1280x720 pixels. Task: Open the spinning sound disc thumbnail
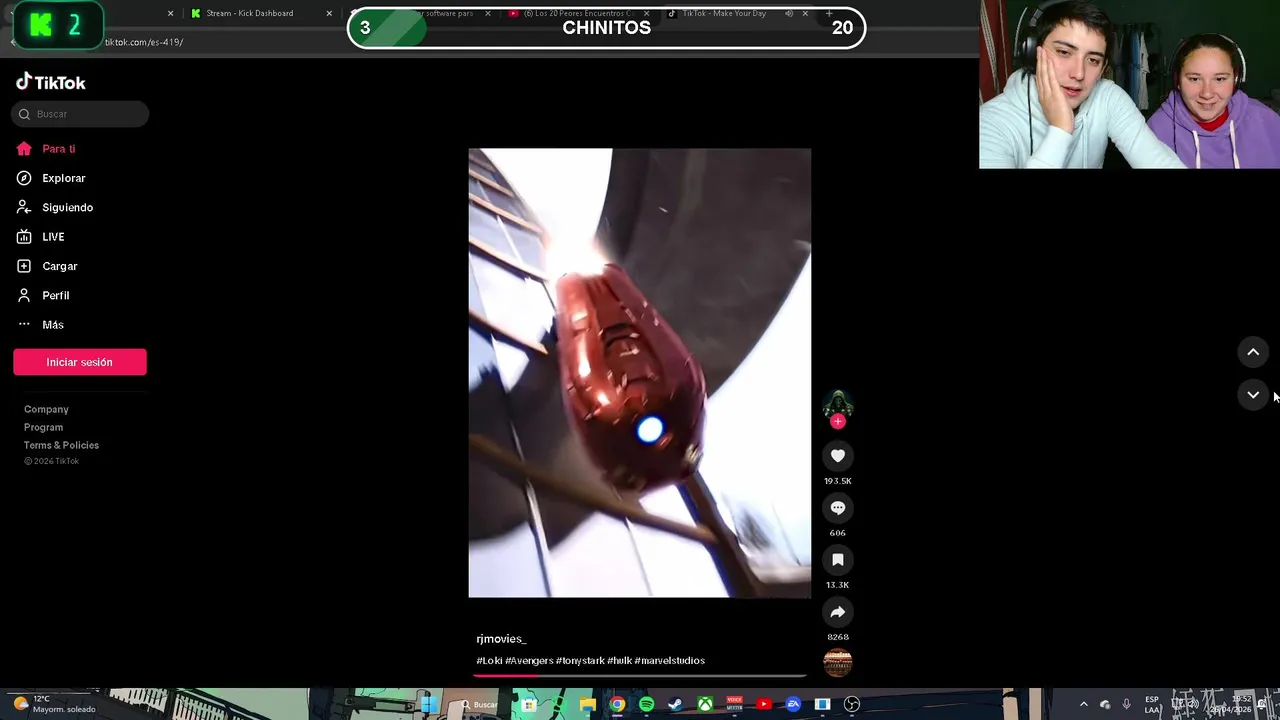click(838, 662)
